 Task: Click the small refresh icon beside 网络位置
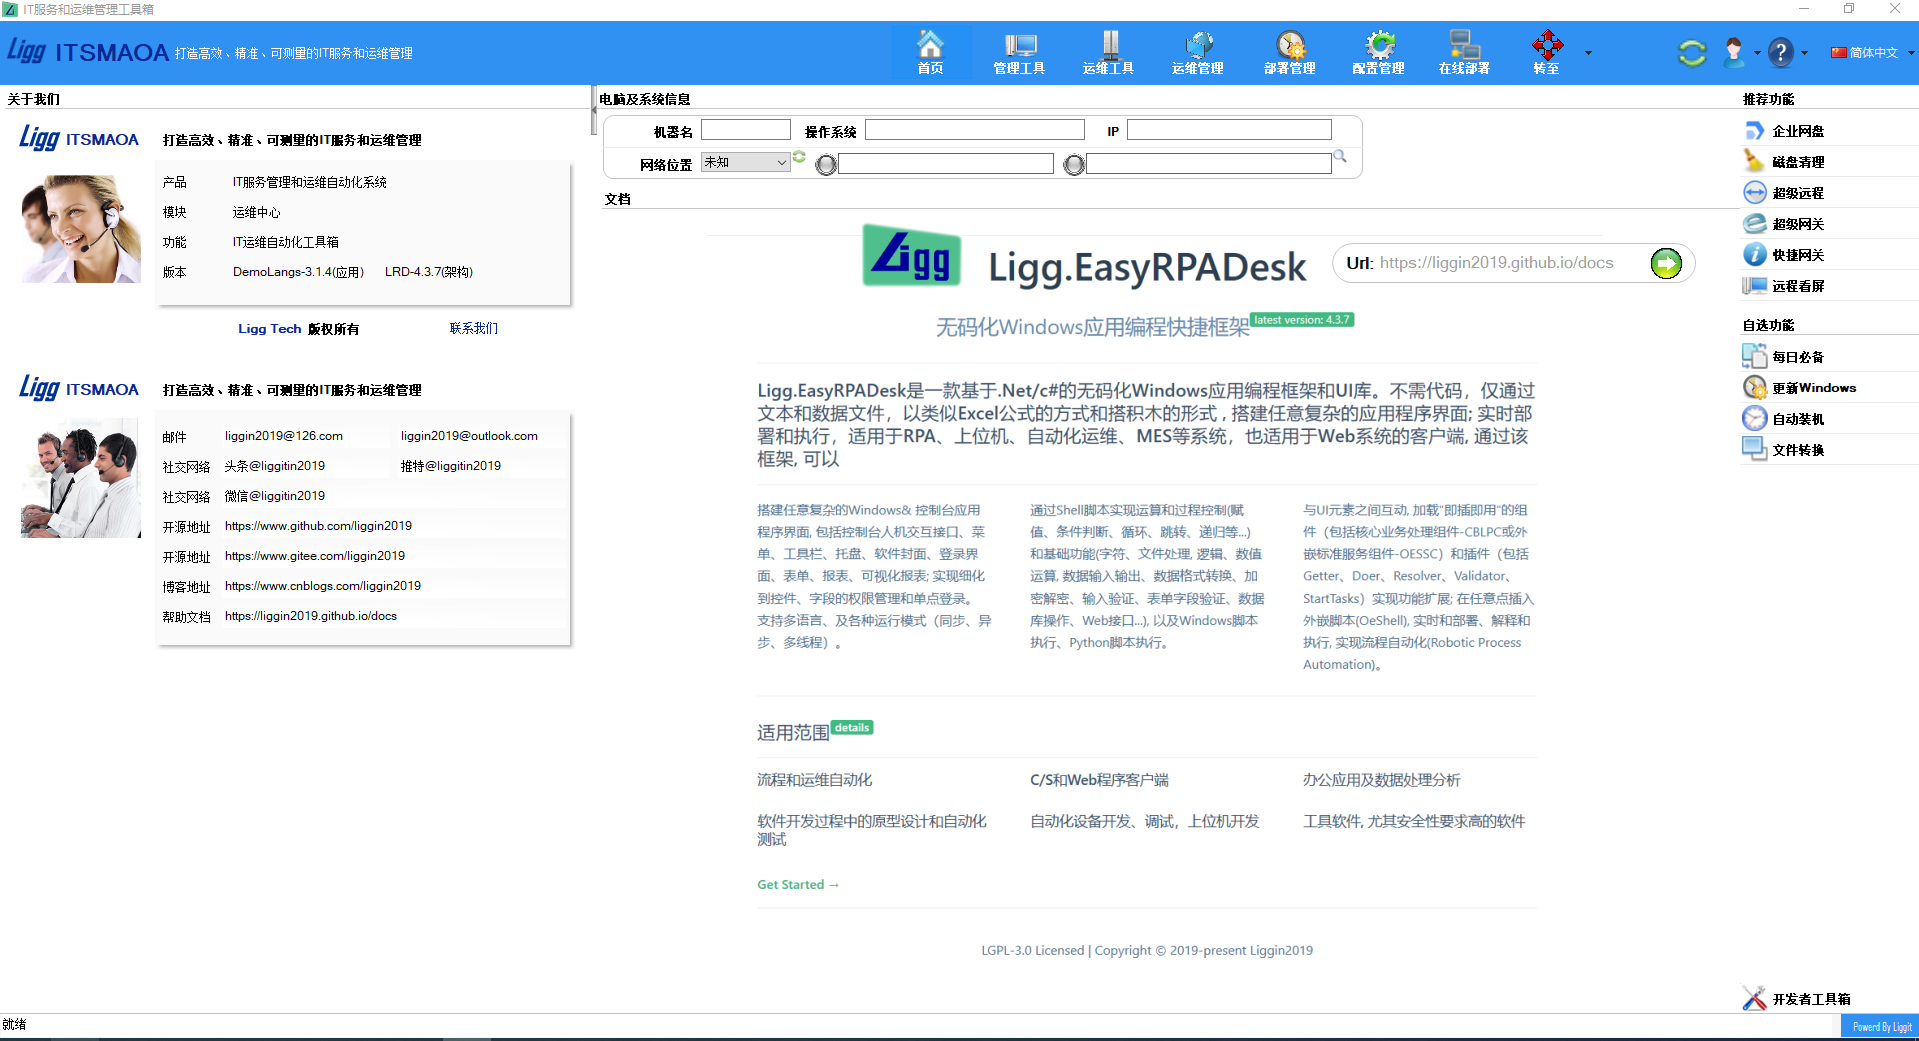pos(799,157)
